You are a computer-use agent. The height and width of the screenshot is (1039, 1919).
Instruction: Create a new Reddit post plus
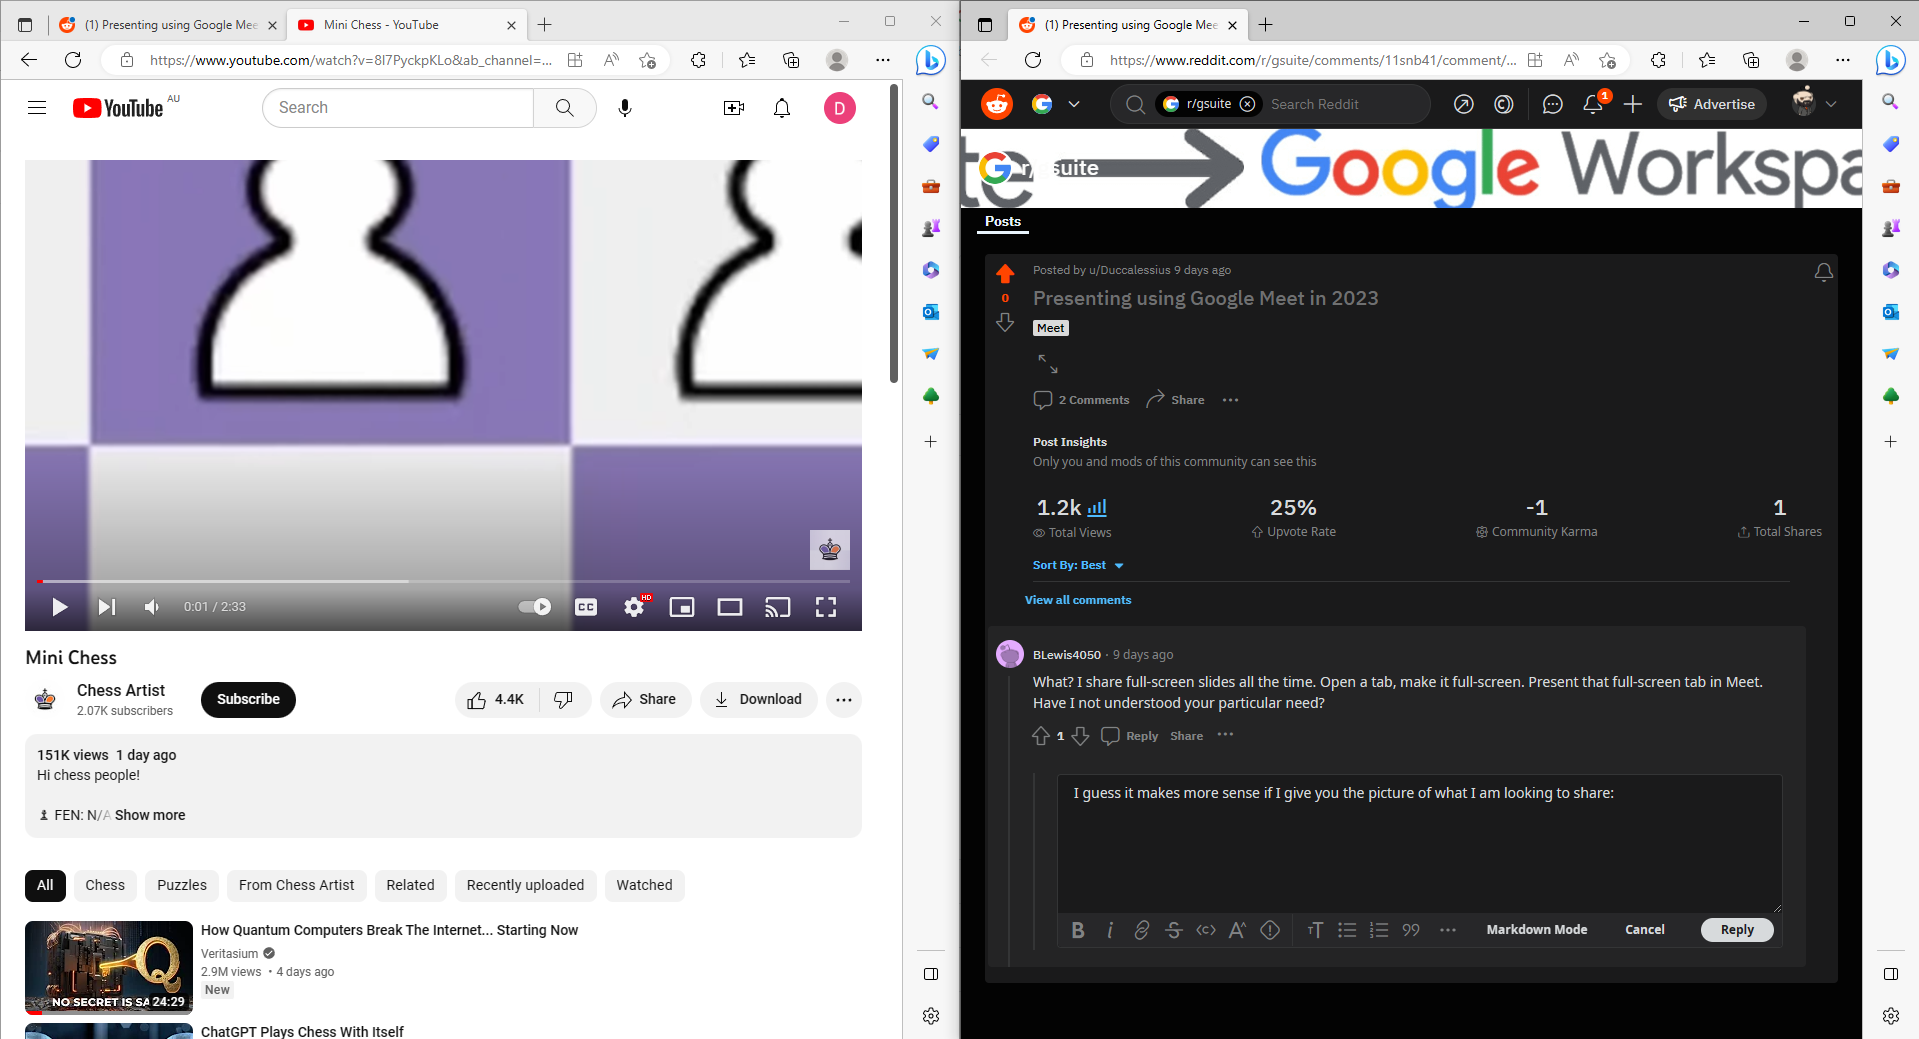pyautogui.click(x=1633, y=104)
